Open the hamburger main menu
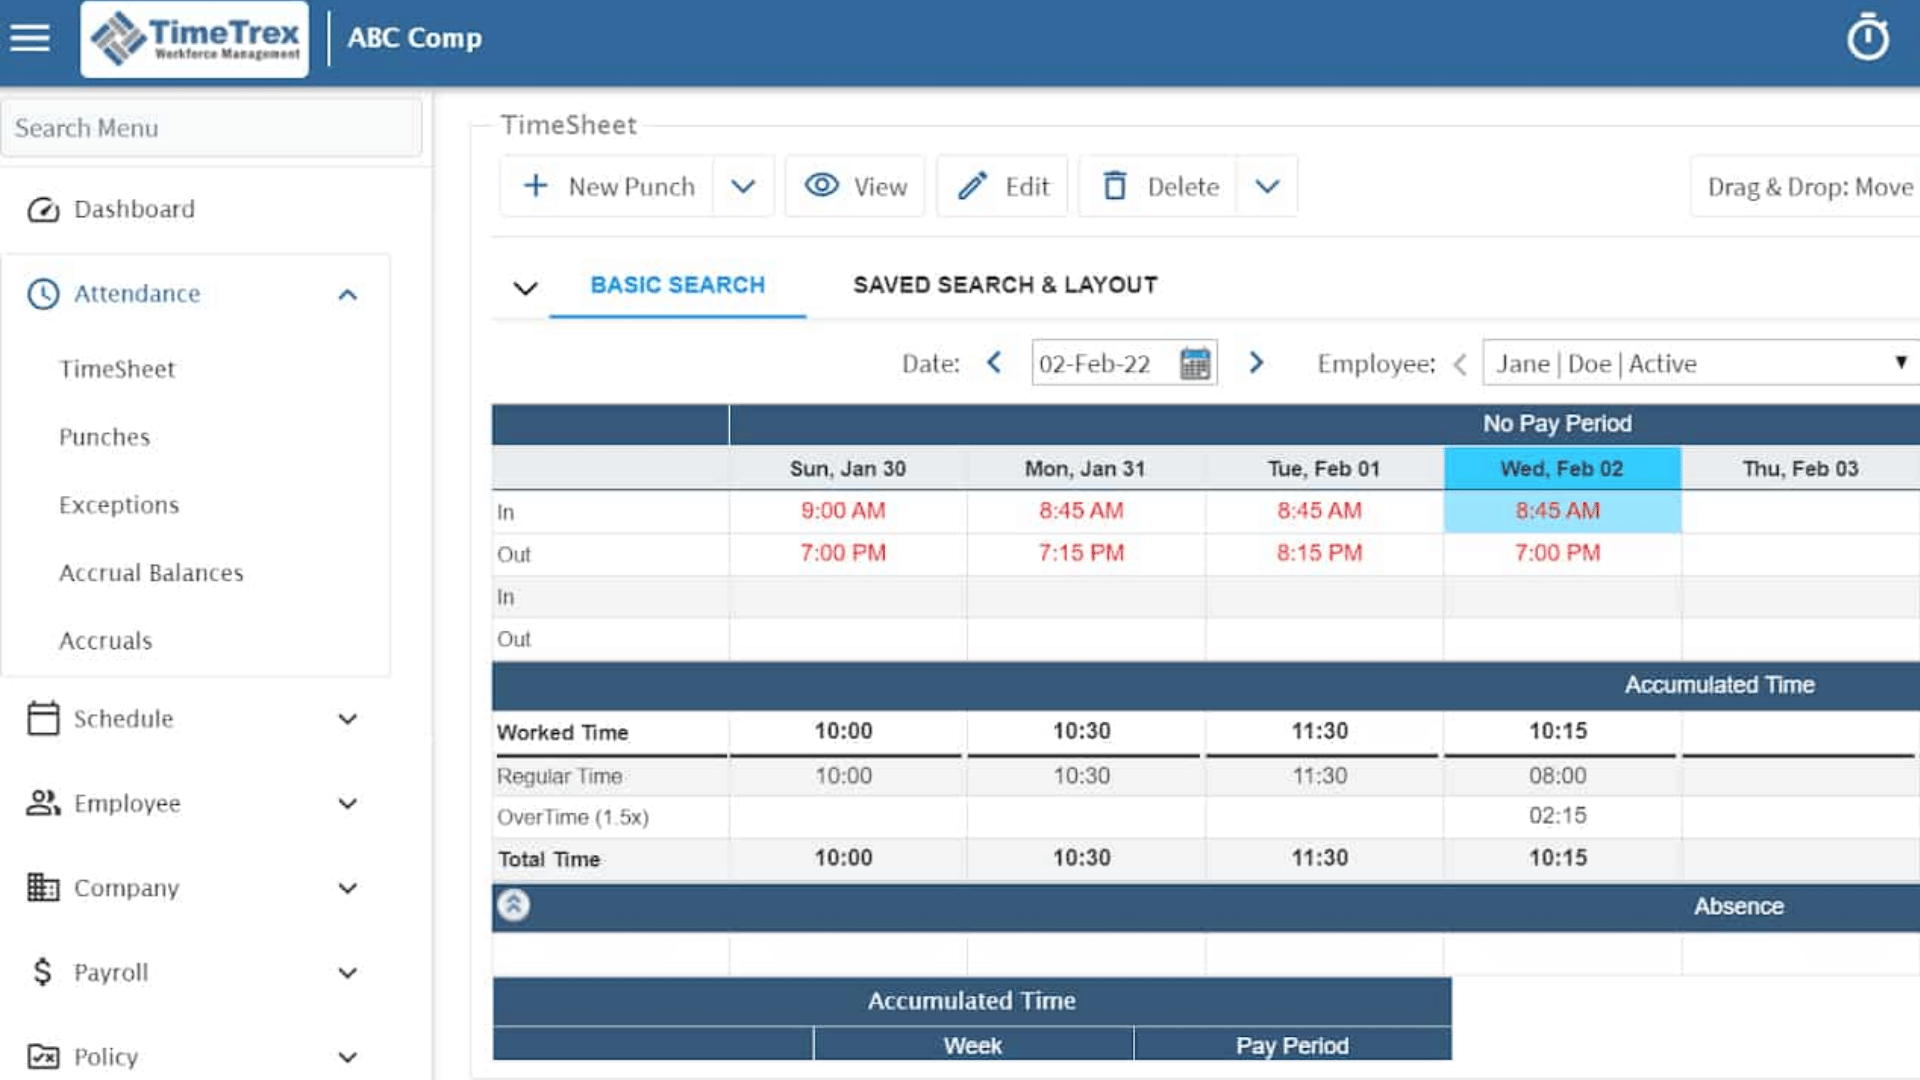The height and width of the screenshot is (1080, 1920). [30, 38]
